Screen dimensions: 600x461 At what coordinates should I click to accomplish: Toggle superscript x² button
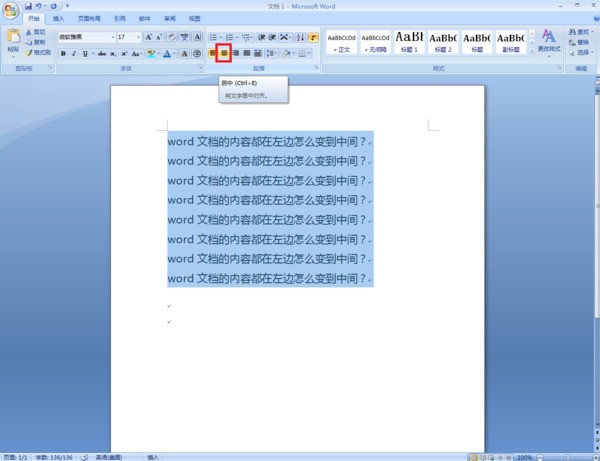pyautogui.click(x=124, y=54)
